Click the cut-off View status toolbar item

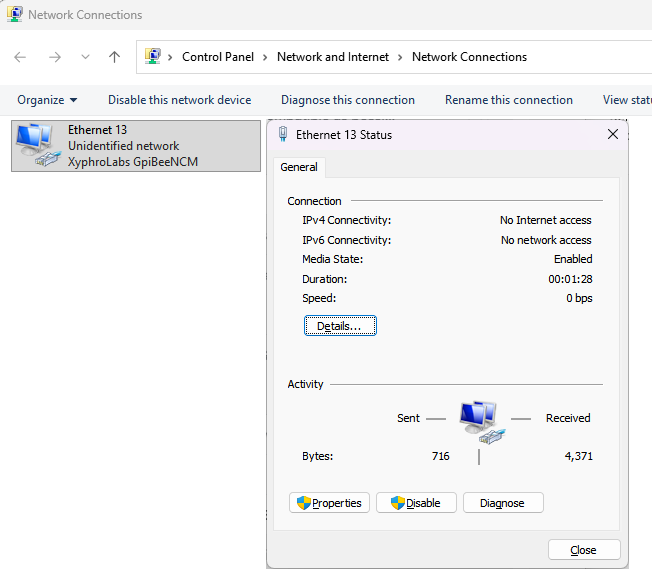tap(627, 100)
